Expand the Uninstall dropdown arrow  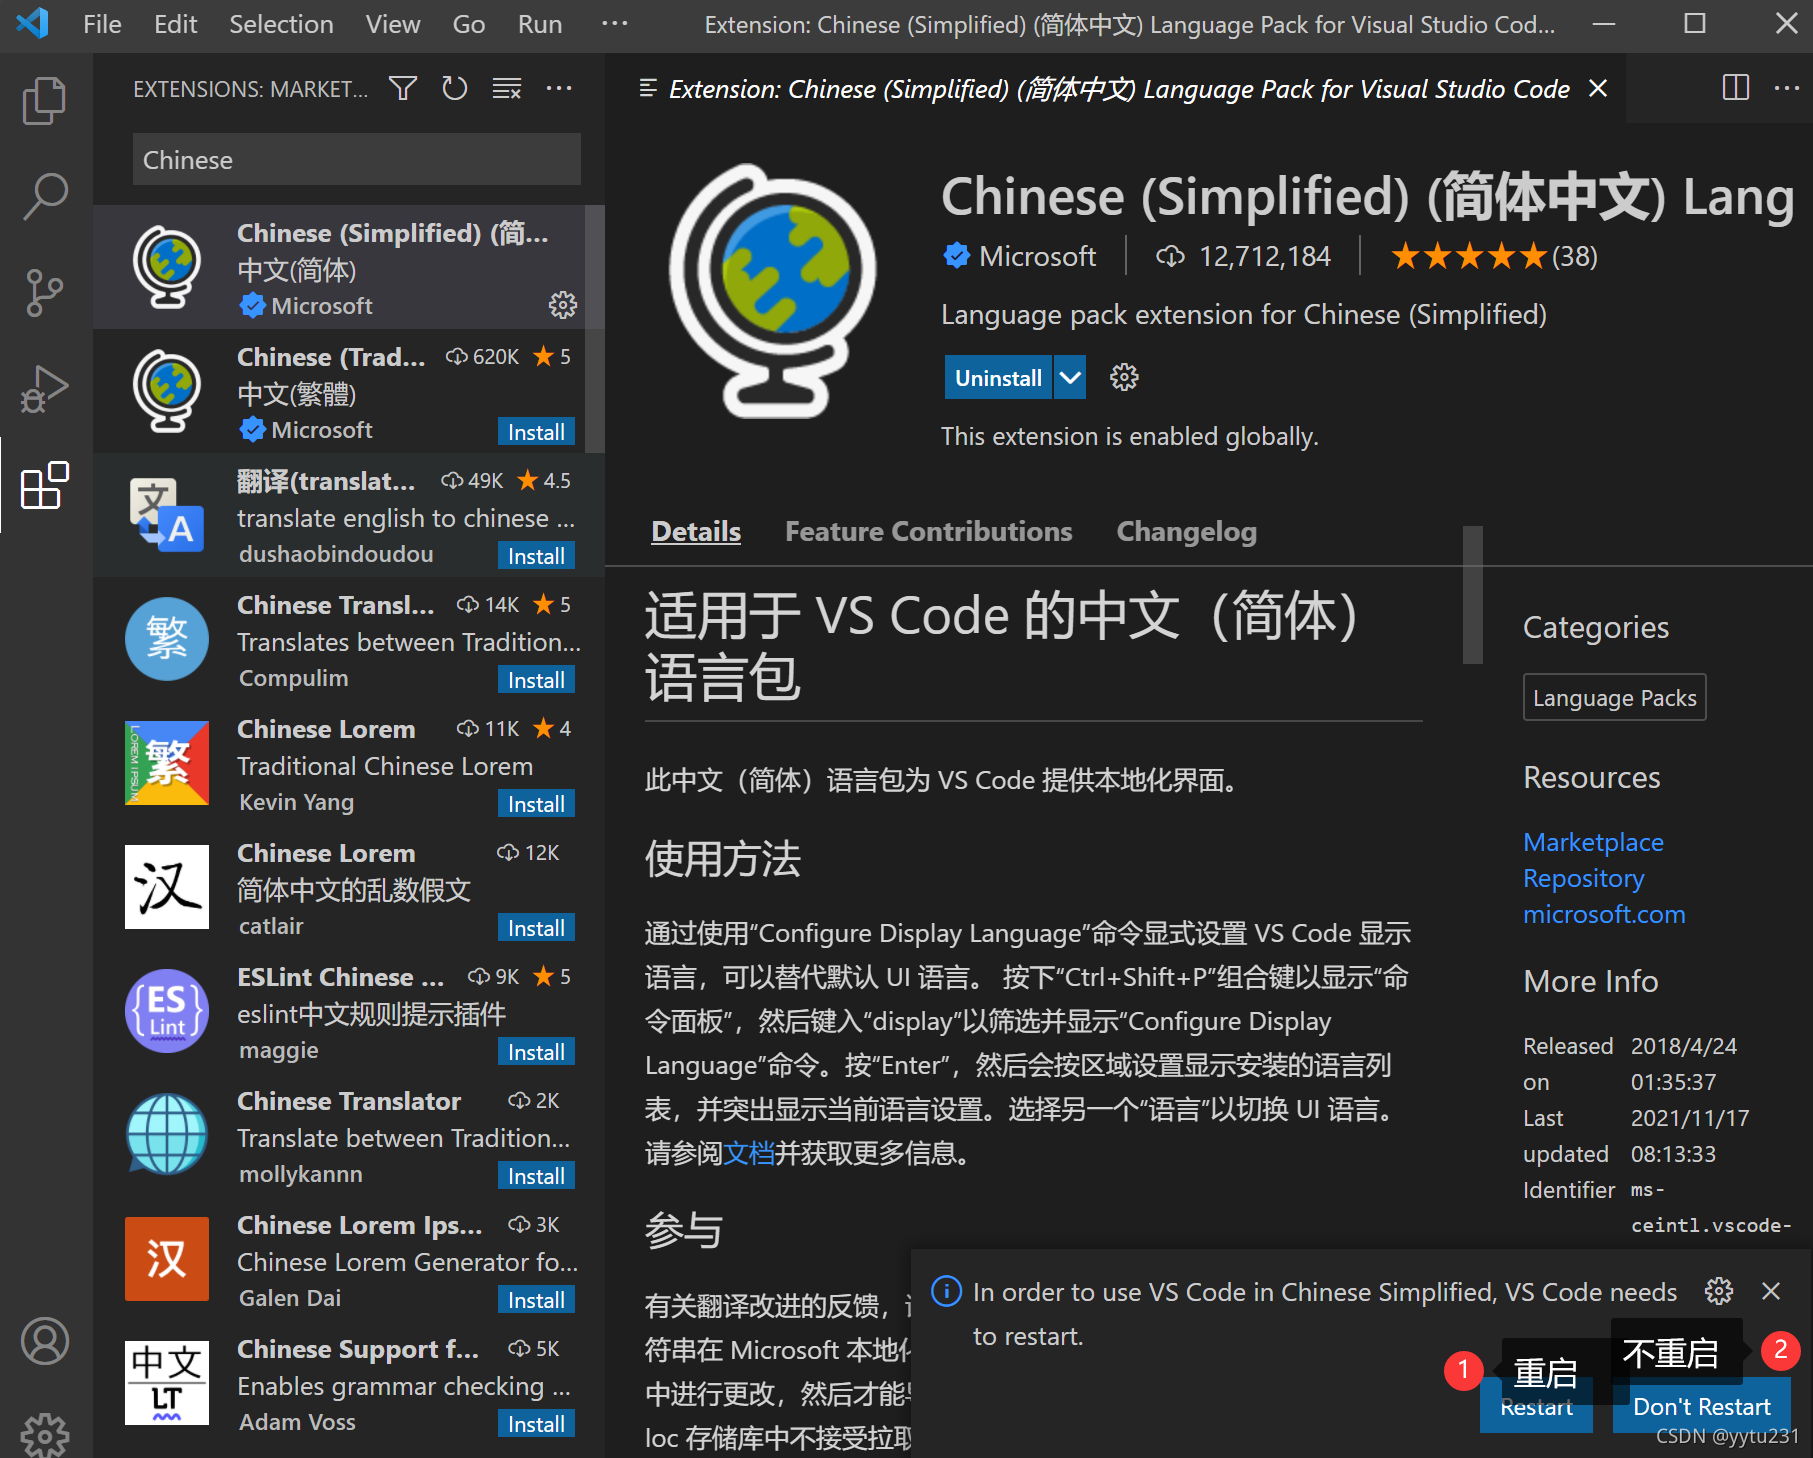[x=1070, y=377]
